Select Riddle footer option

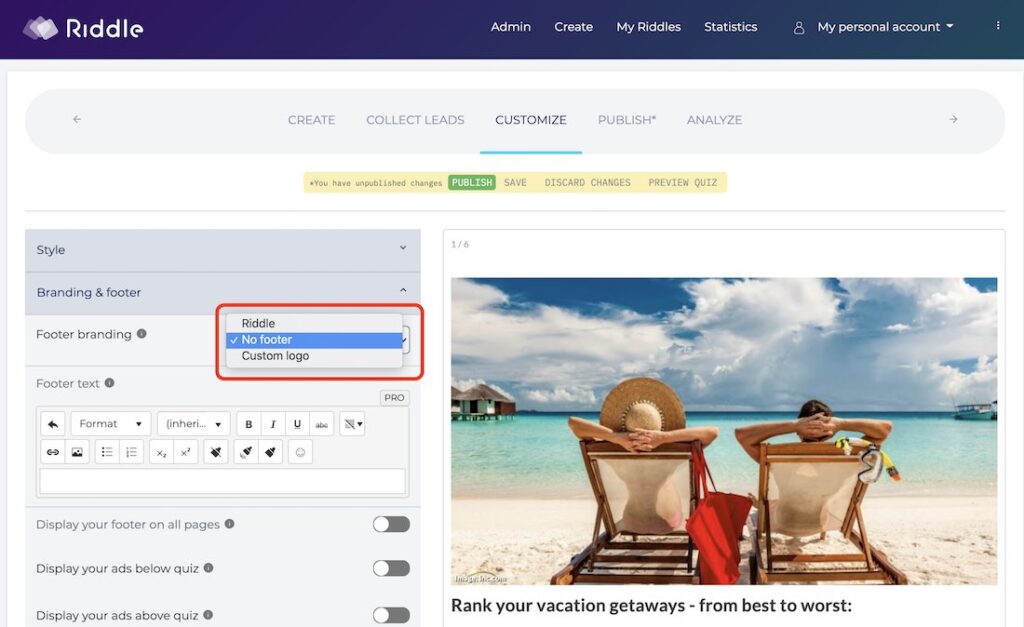pyautogui.click(x=314, y=323)
